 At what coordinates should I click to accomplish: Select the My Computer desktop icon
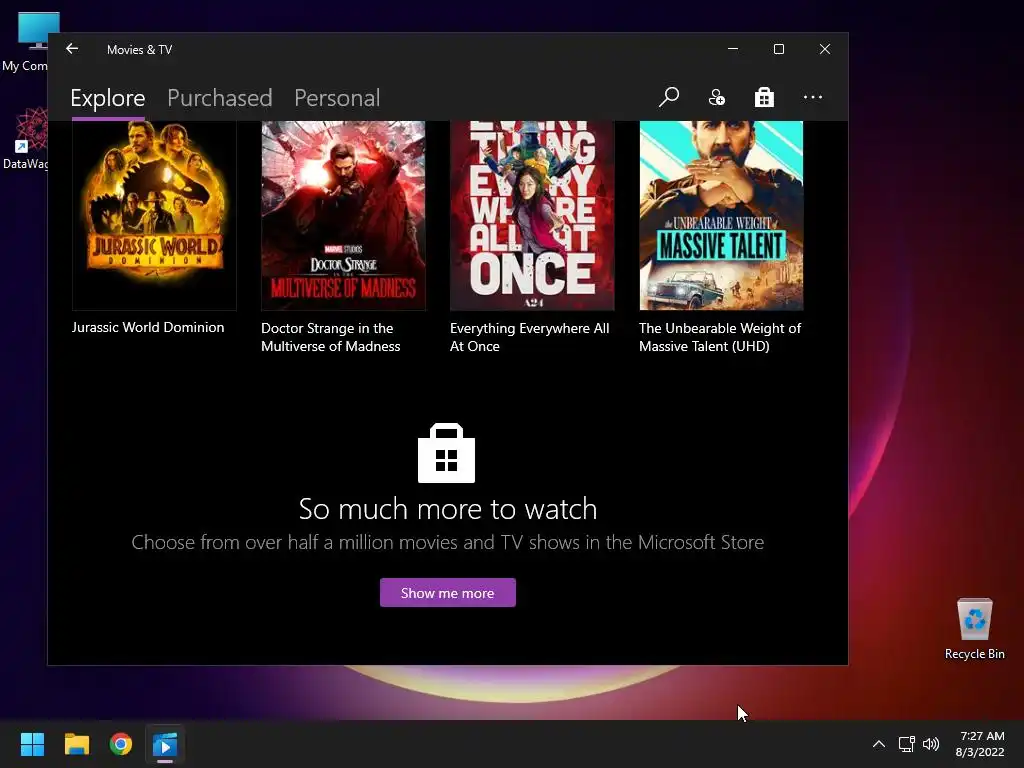click(x=25, y=42)
